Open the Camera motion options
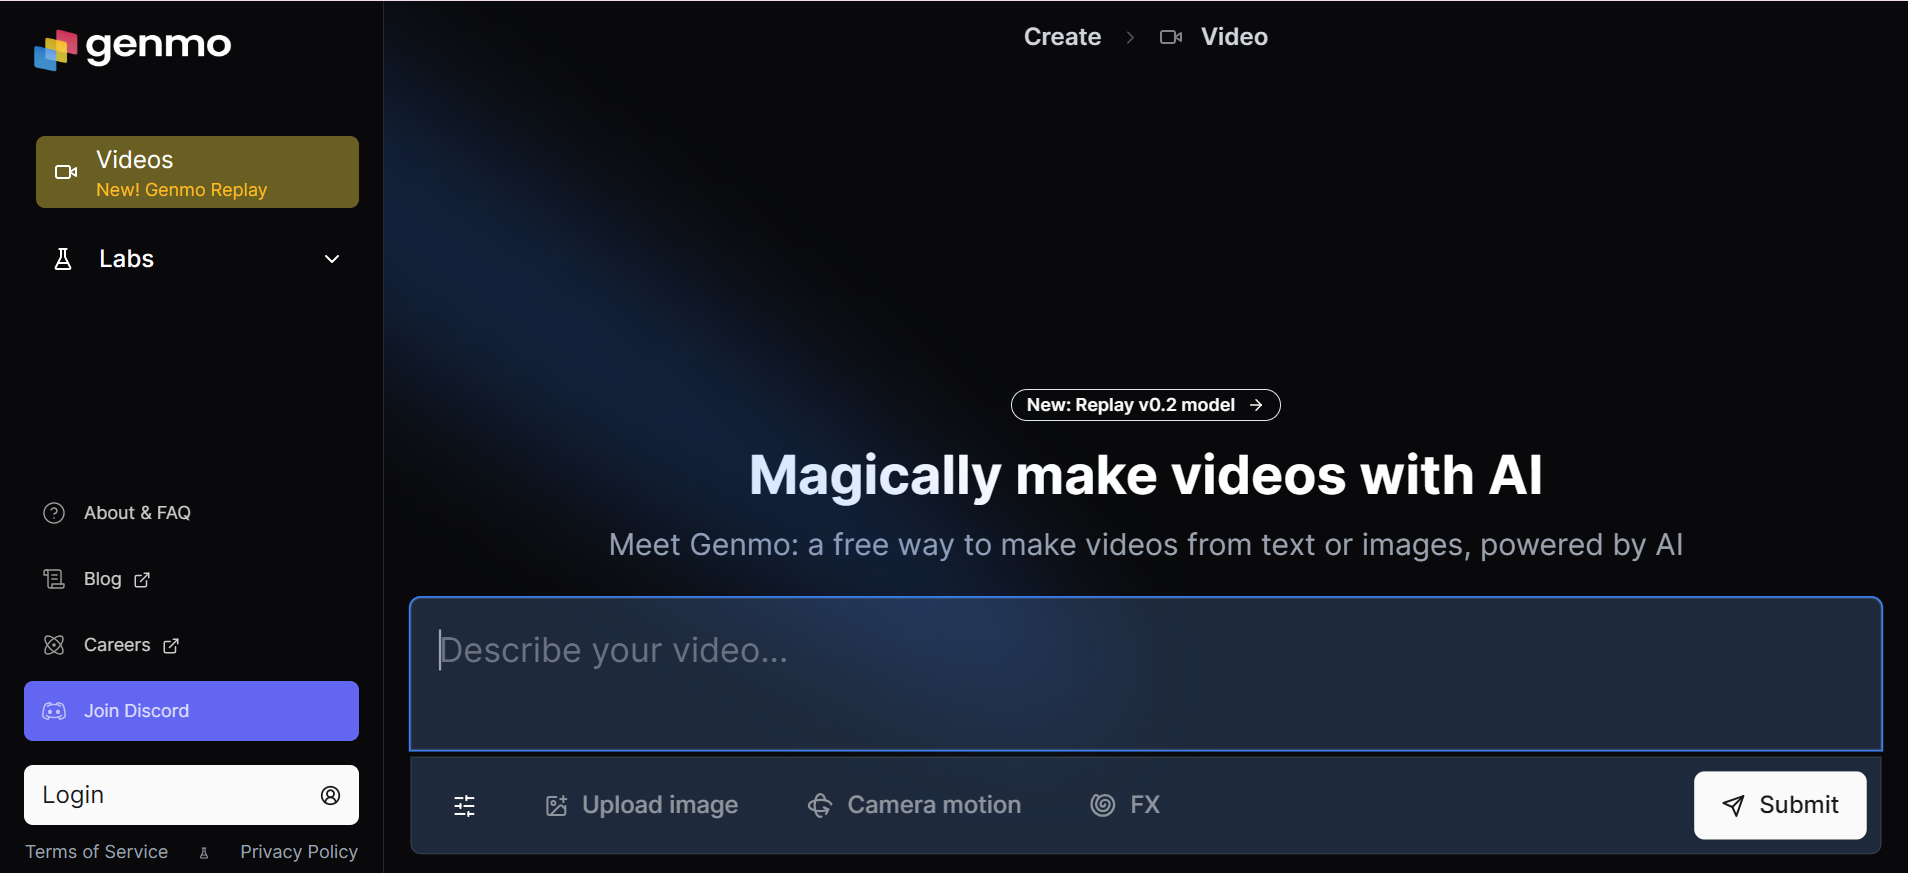This screenshot has width=1908, height=873. tap(914, 805)
